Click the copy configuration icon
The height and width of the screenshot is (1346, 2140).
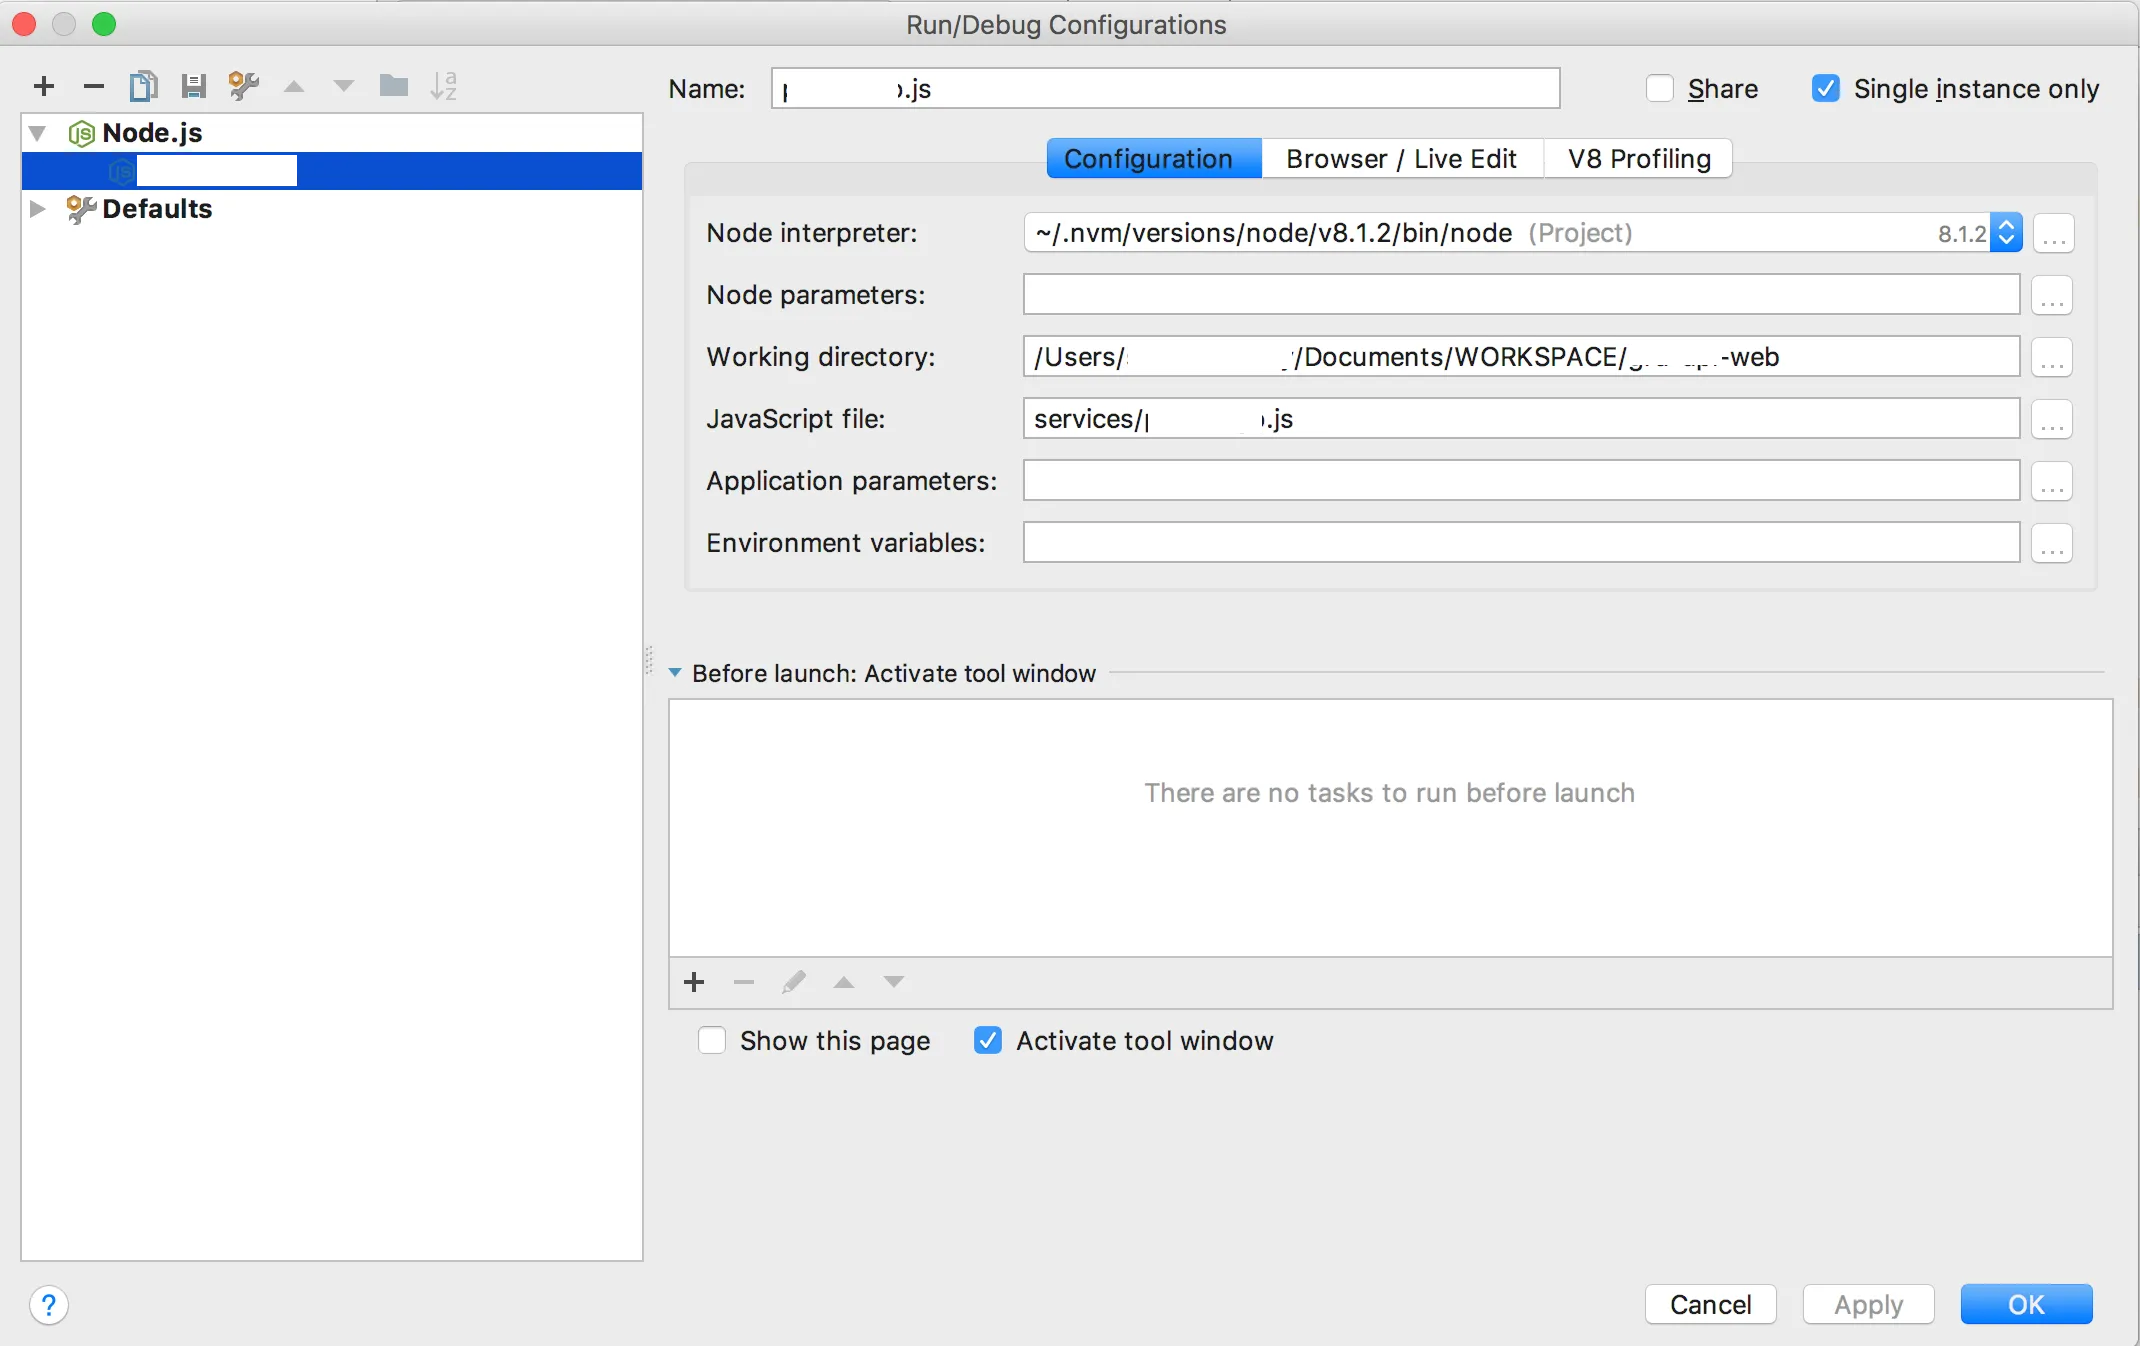(144, 86)
